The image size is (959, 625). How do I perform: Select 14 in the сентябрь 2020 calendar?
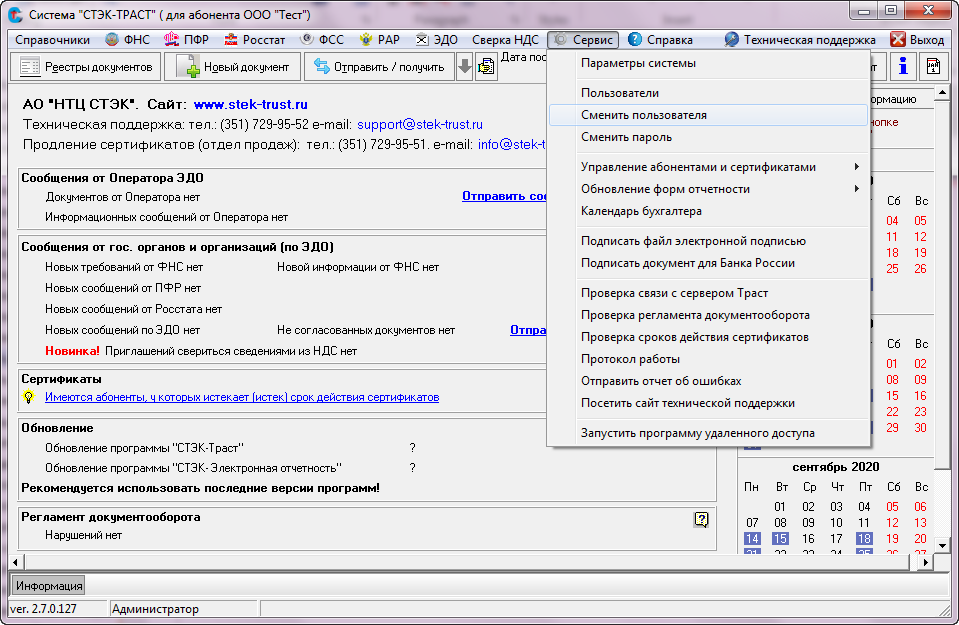click(x=752, y=539)
